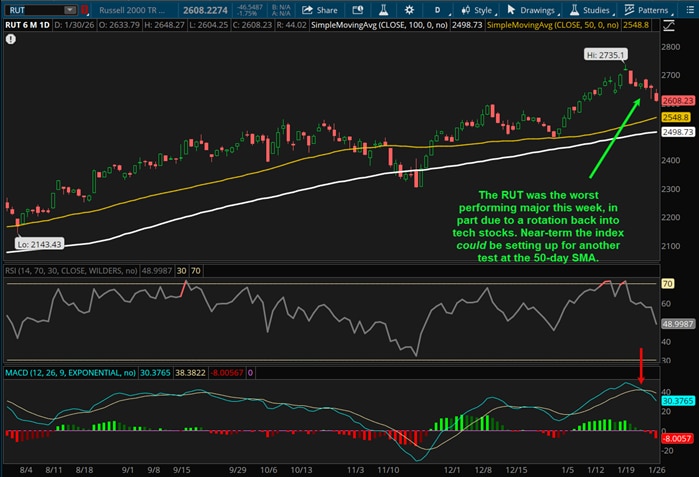Click the range value 'R: 44.02'

pos(292,25)
